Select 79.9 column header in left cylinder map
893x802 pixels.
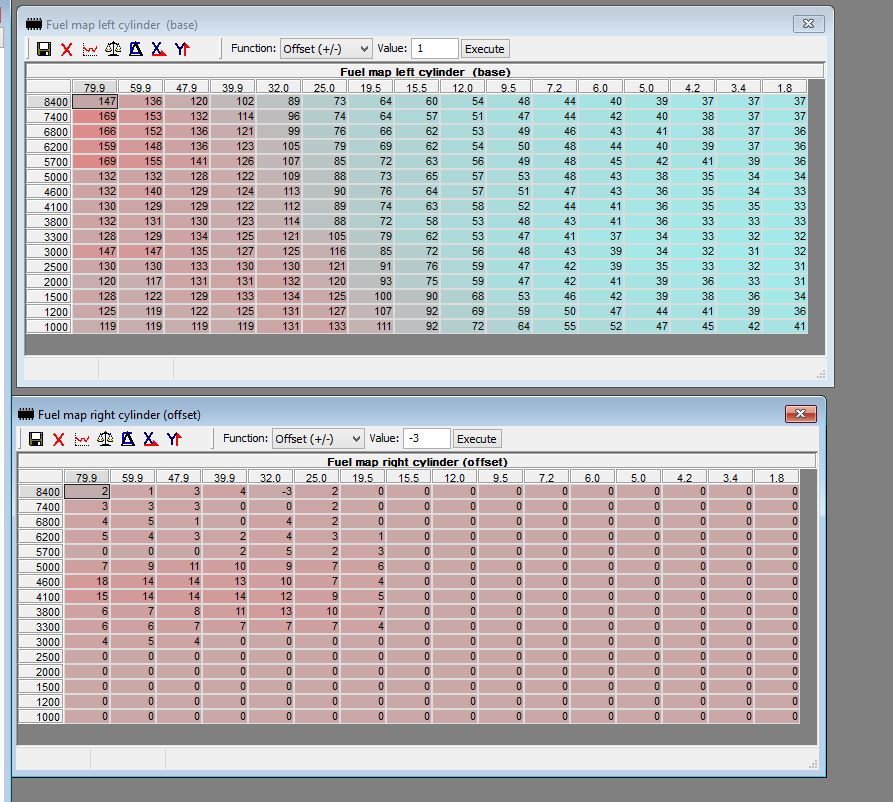(x=95, y=87)
